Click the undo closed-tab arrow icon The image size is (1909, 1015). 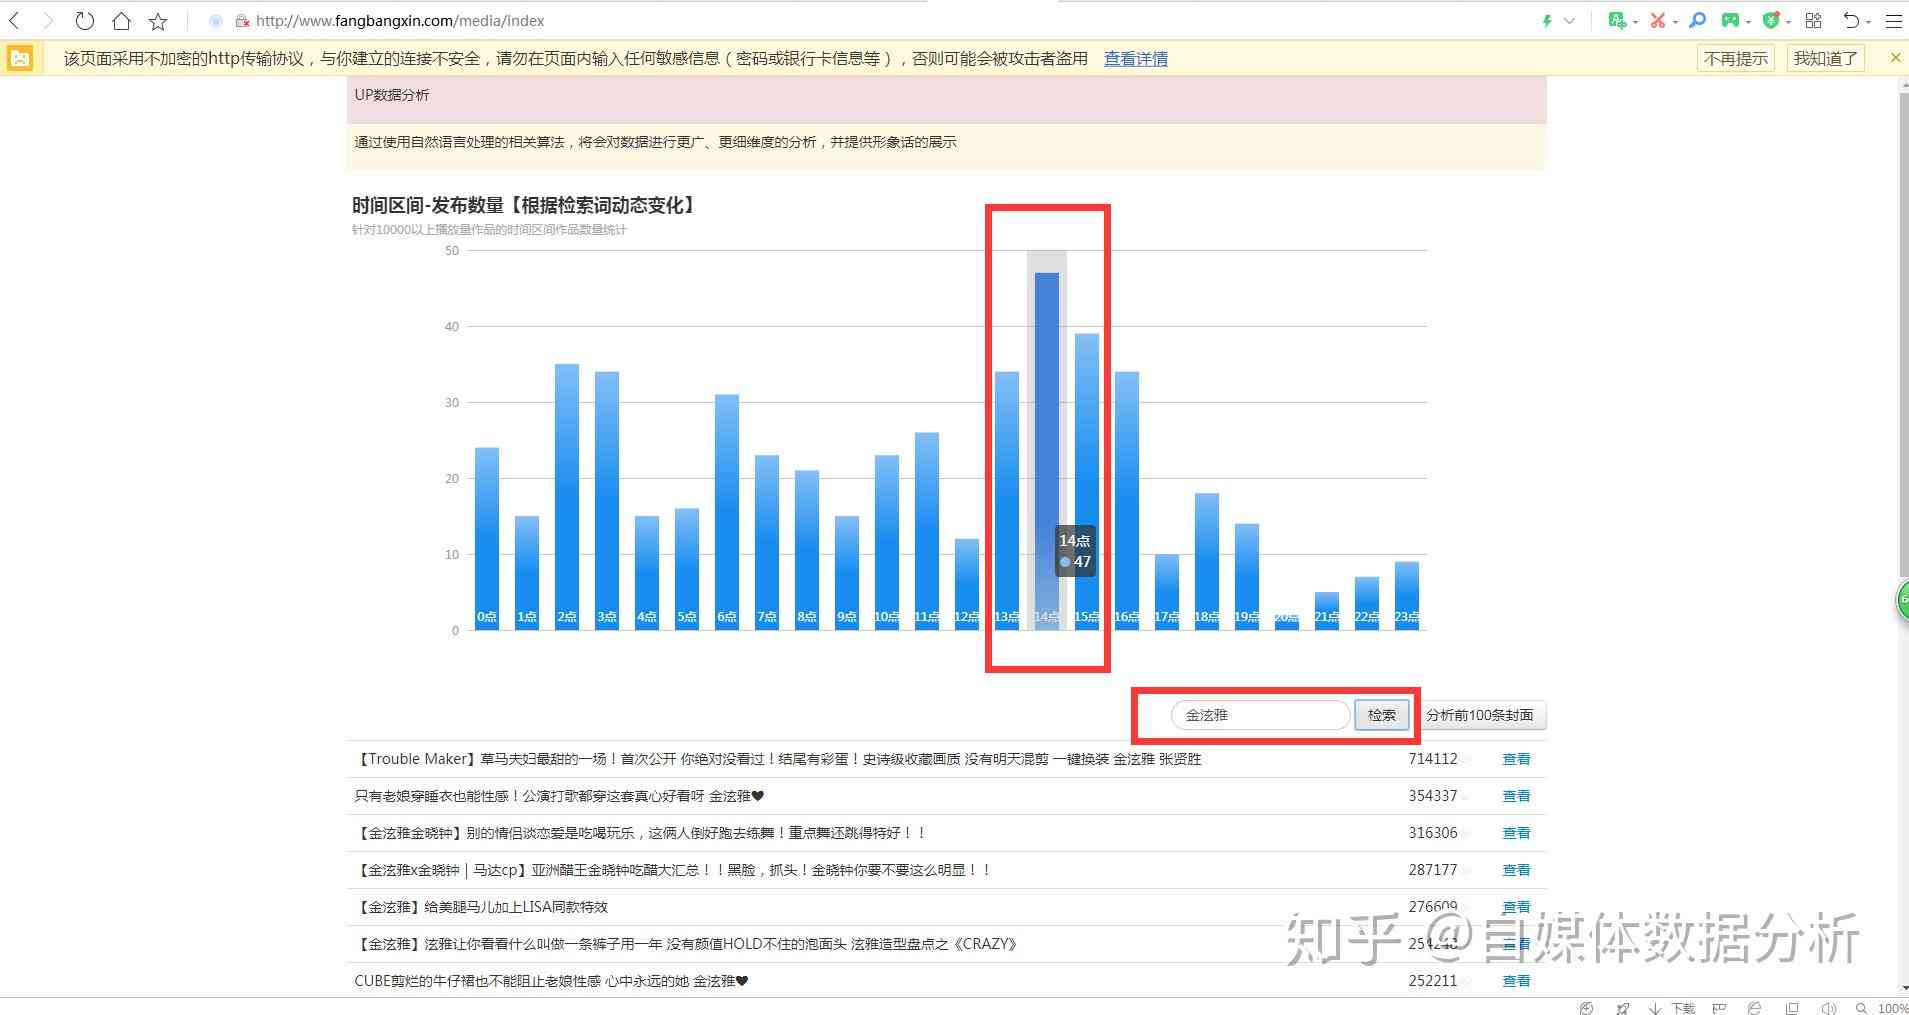point(1851,20)
